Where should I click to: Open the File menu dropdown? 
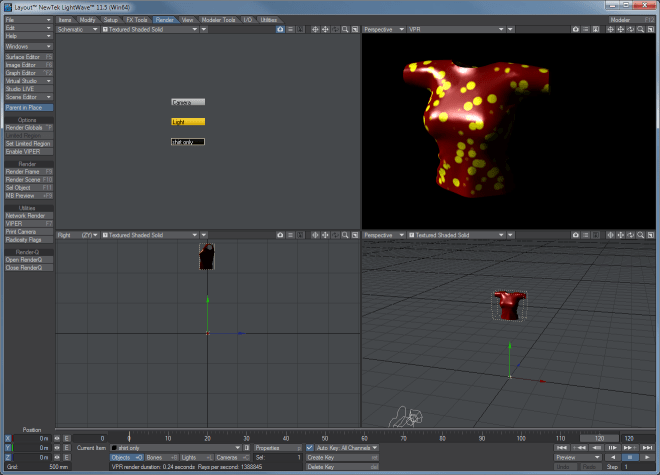coord(28,20)
